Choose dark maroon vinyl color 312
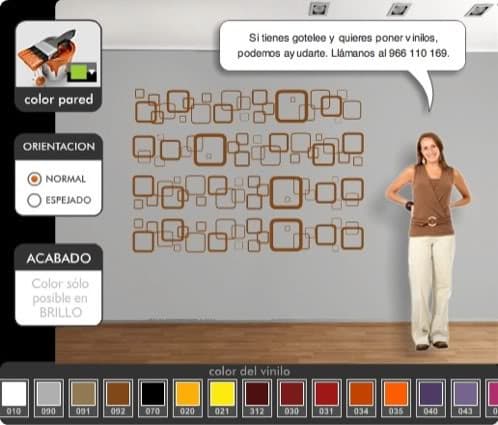Viewport: 498px width, 425px height. (x=257, y=398)
